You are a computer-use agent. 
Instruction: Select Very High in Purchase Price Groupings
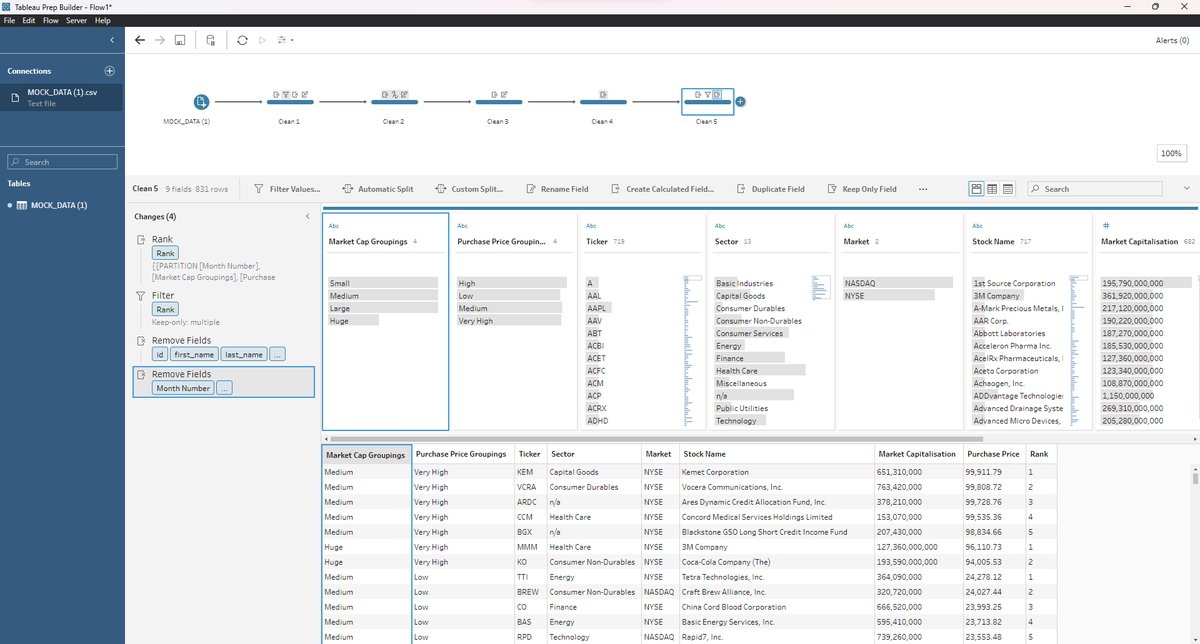pos(511,321)
